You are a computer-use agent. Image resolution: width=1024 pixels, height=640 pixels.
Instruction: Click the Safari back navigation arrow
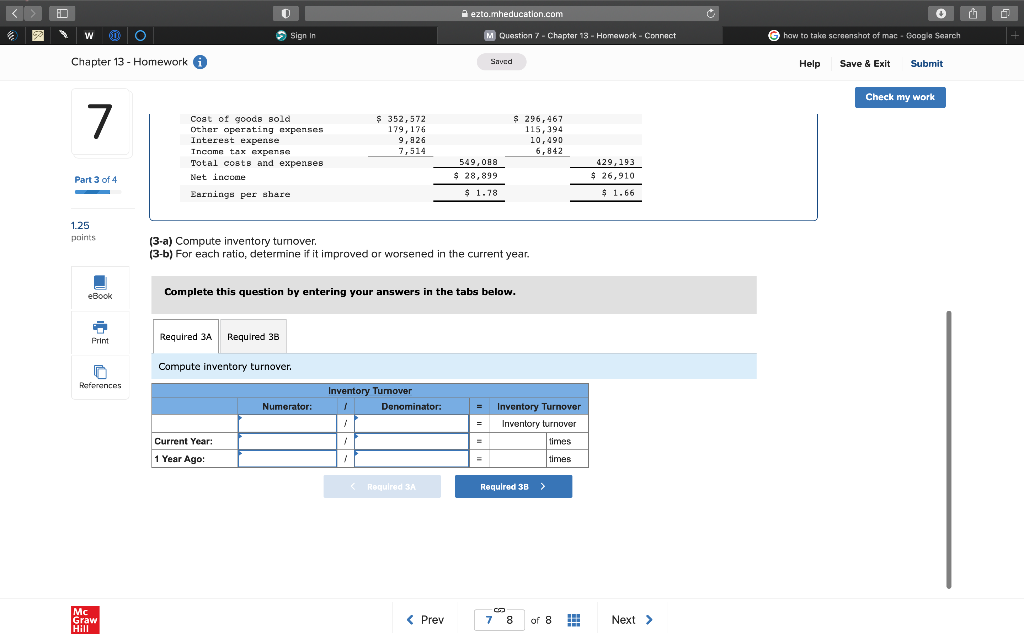[14, 13]
